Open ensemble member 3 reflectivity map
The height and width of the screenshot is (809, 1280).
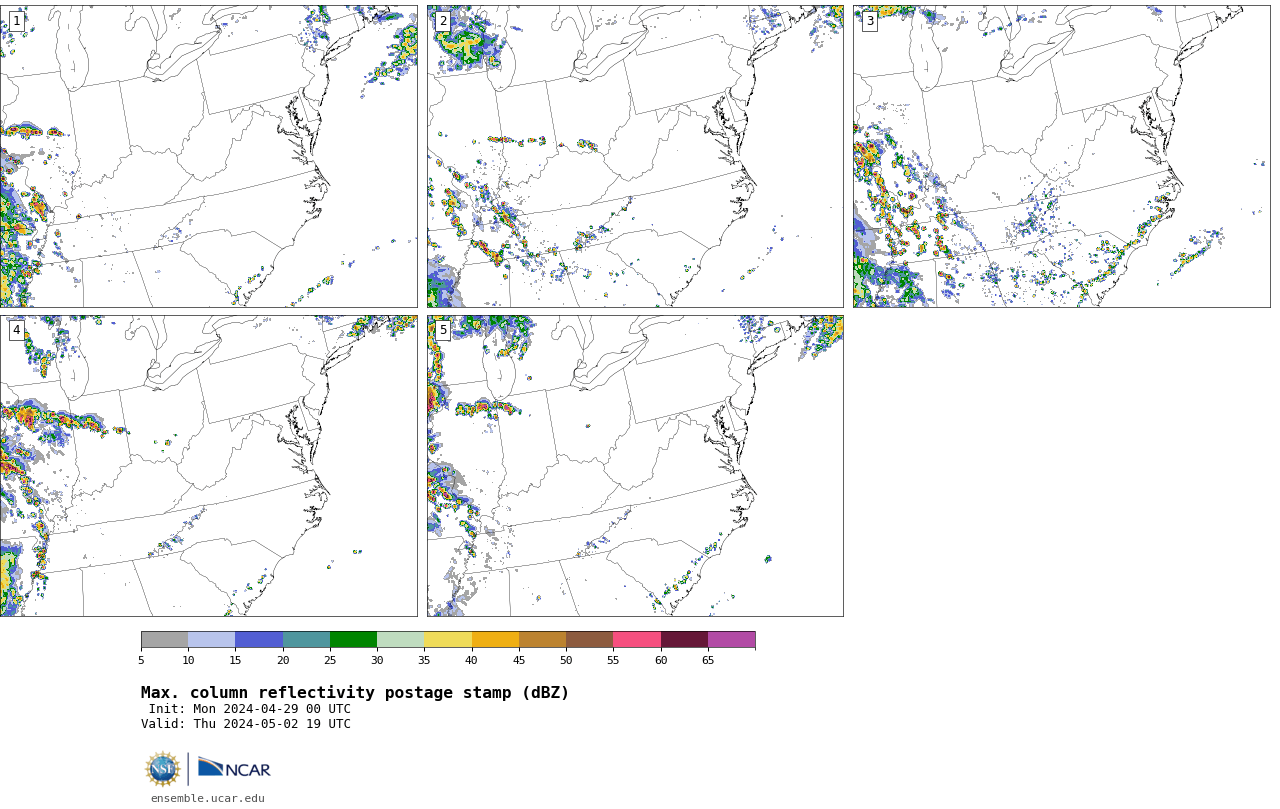click(x=1061, y=156)
